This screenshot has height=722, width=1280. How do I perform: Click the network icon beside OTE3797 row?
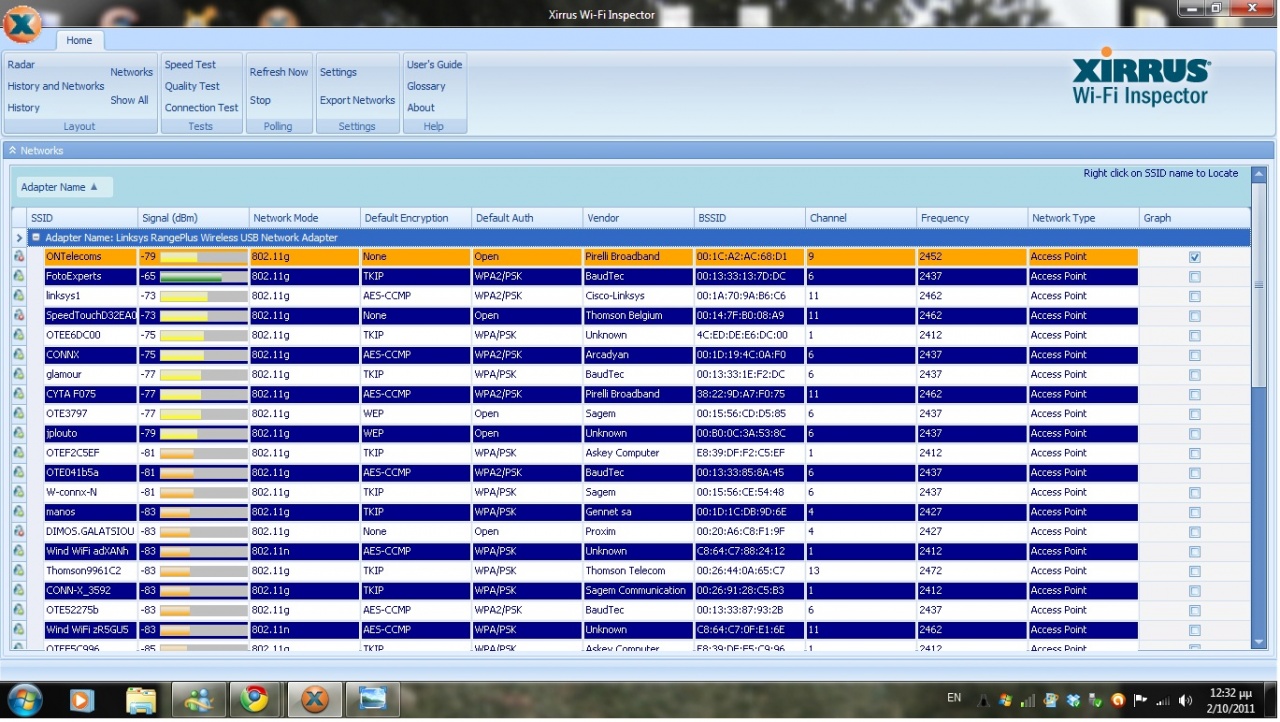[x=18, y=414]
